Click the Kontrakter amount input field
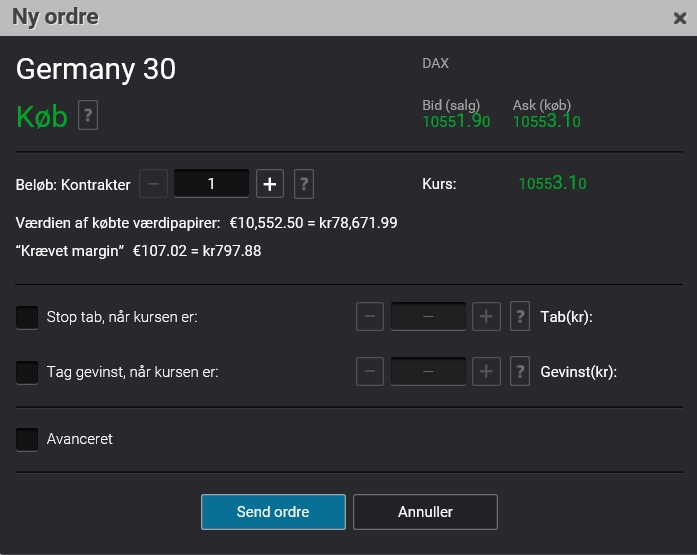The width and height of the screenshot is (697, 555). 211,184
